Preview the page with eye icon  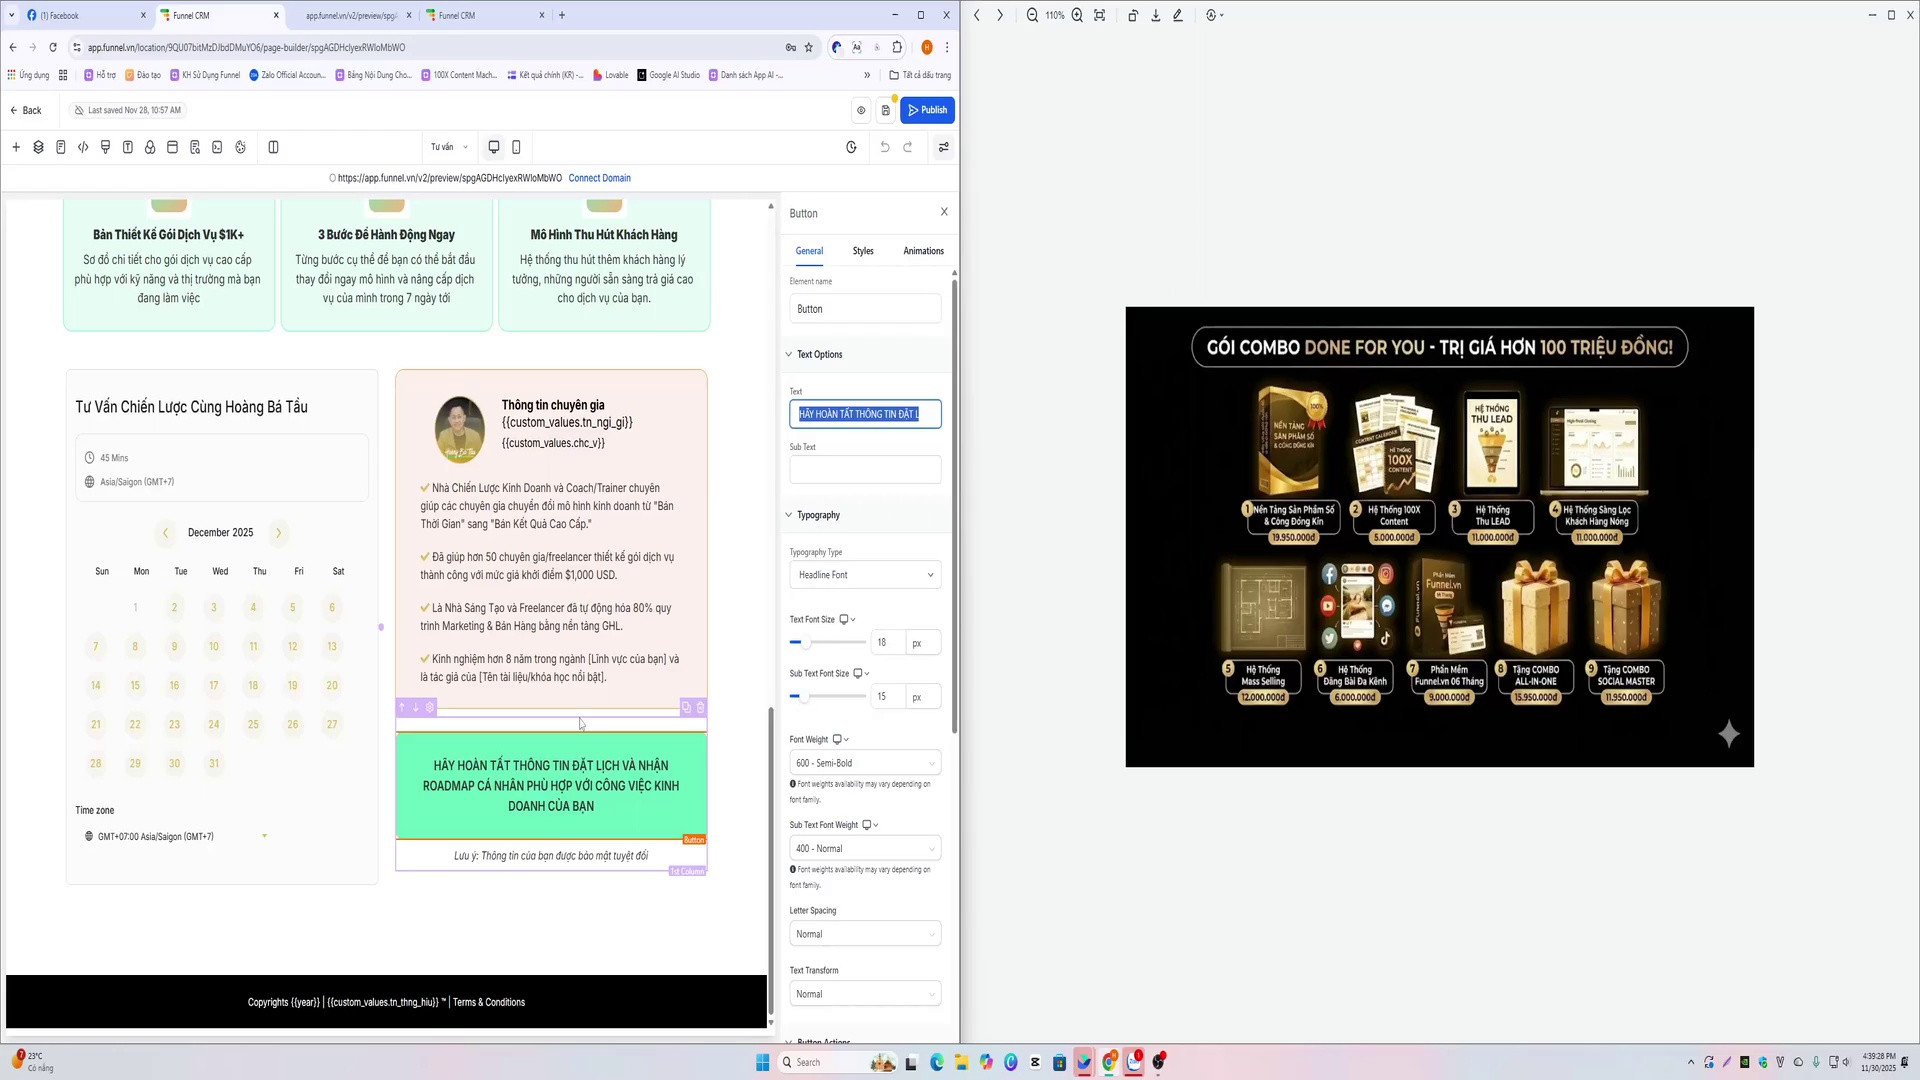tap(861, 110)
